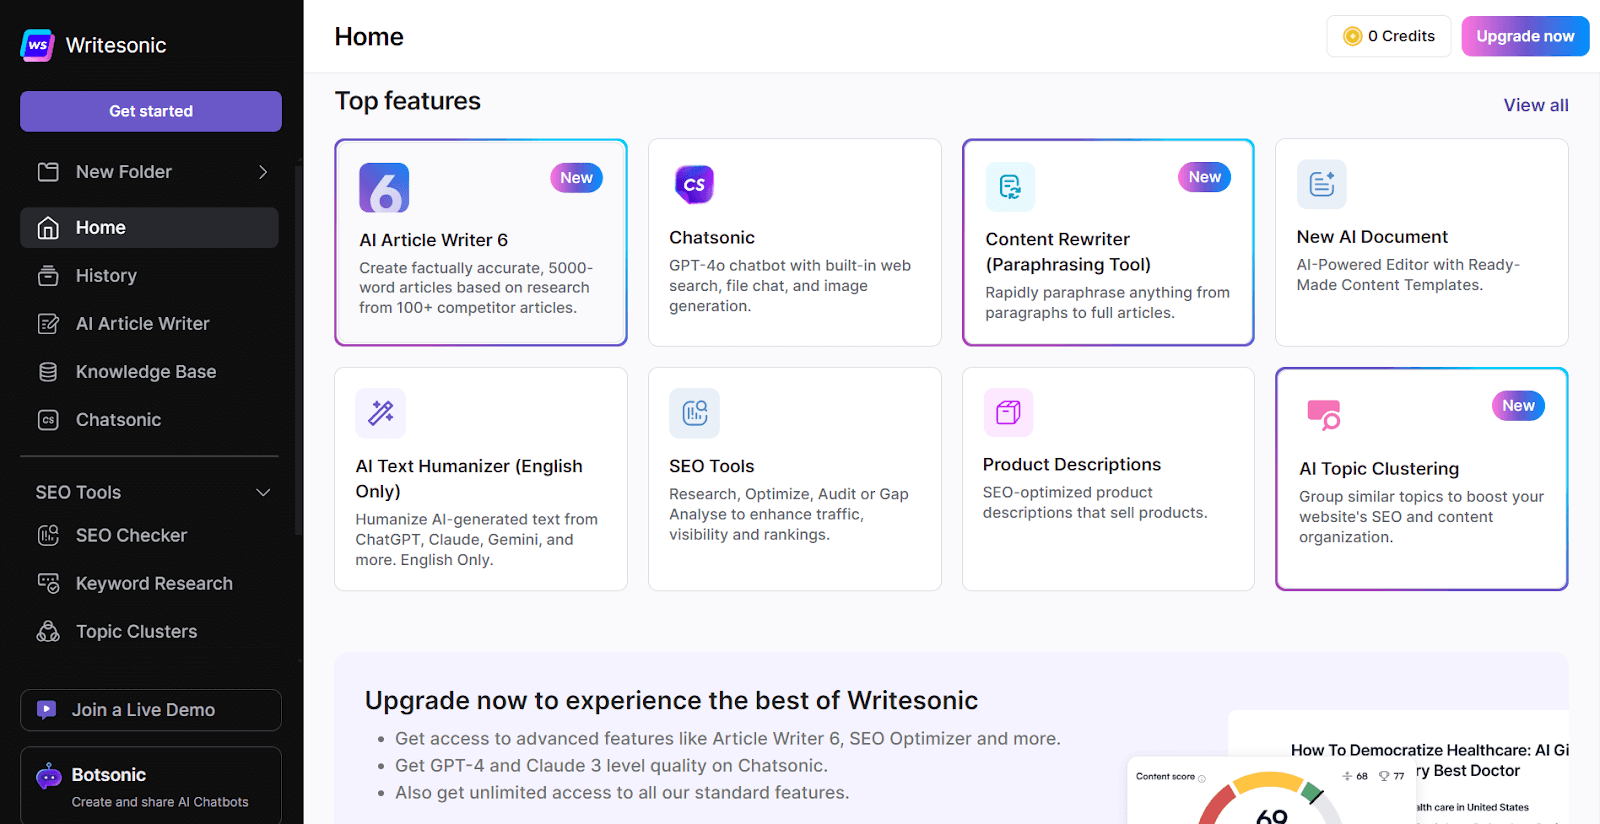Screen dimensions: 1600x824
Task: Click the Chatsonic sidebar icon
Action: 48,420
